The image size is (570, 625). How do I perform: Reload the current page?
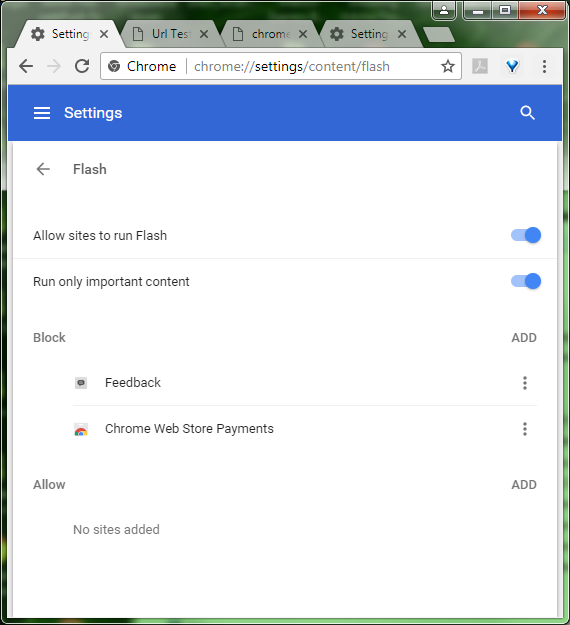tap(82, 66)
